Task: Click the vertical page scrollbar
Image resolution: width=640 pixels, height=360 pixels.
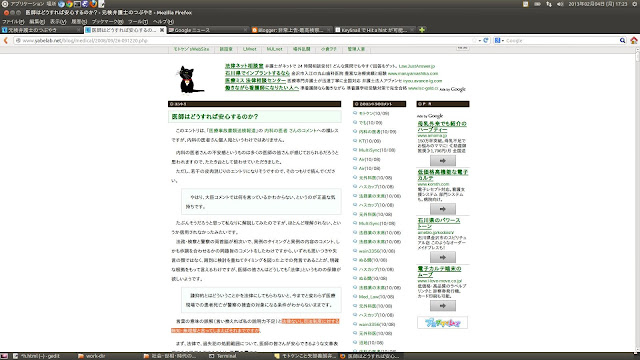Action: click(x=637, y=200)
